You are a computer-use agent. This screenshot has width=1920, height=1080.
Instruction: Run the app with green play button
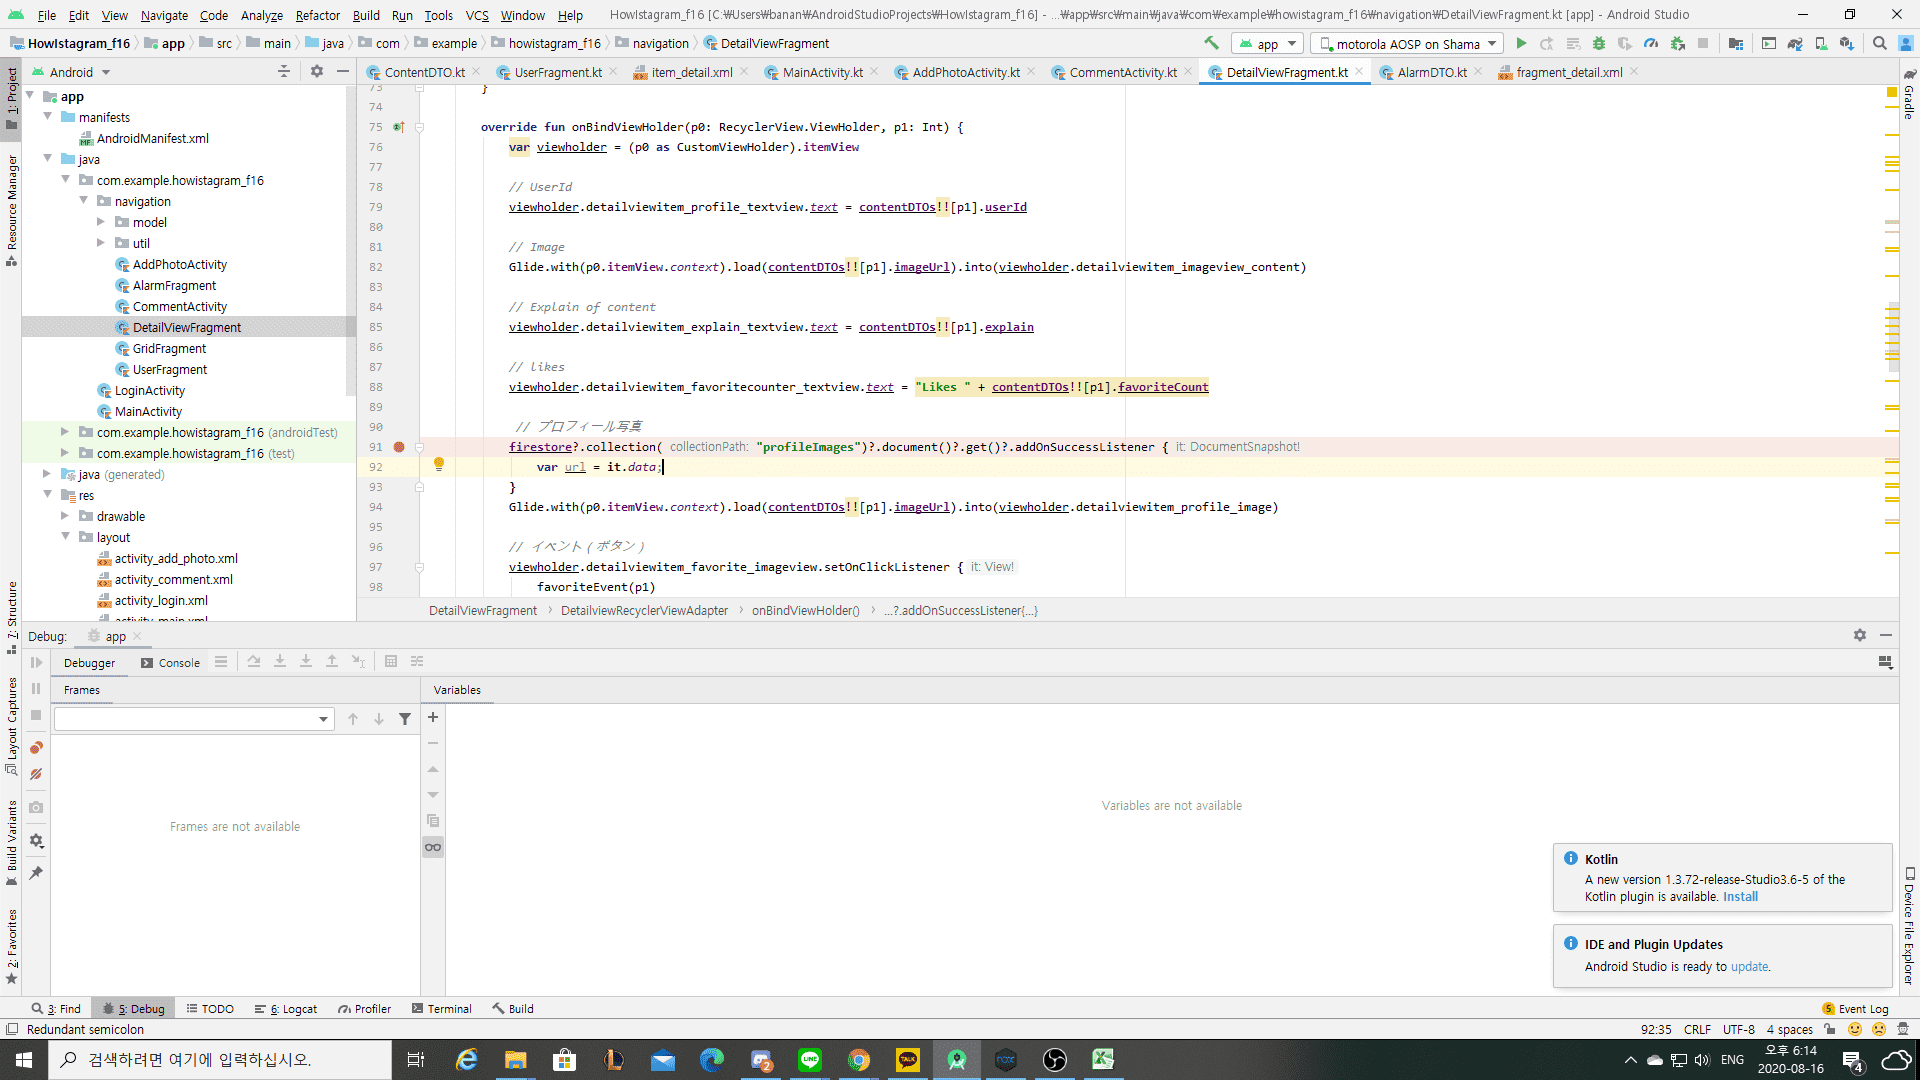pos(1521,43)
